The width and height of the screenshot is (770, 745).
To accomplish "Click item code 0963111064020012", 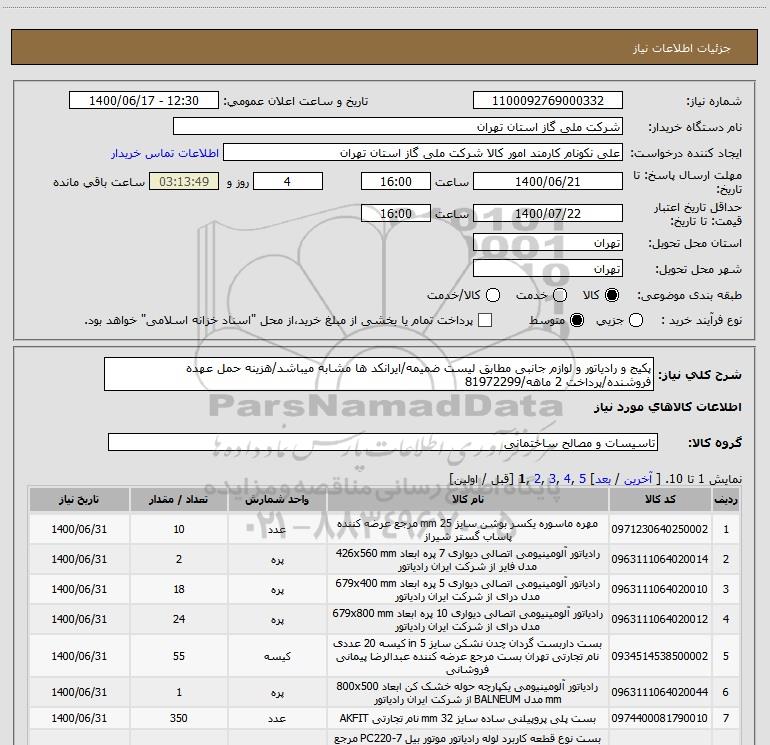I will (660, 619).
